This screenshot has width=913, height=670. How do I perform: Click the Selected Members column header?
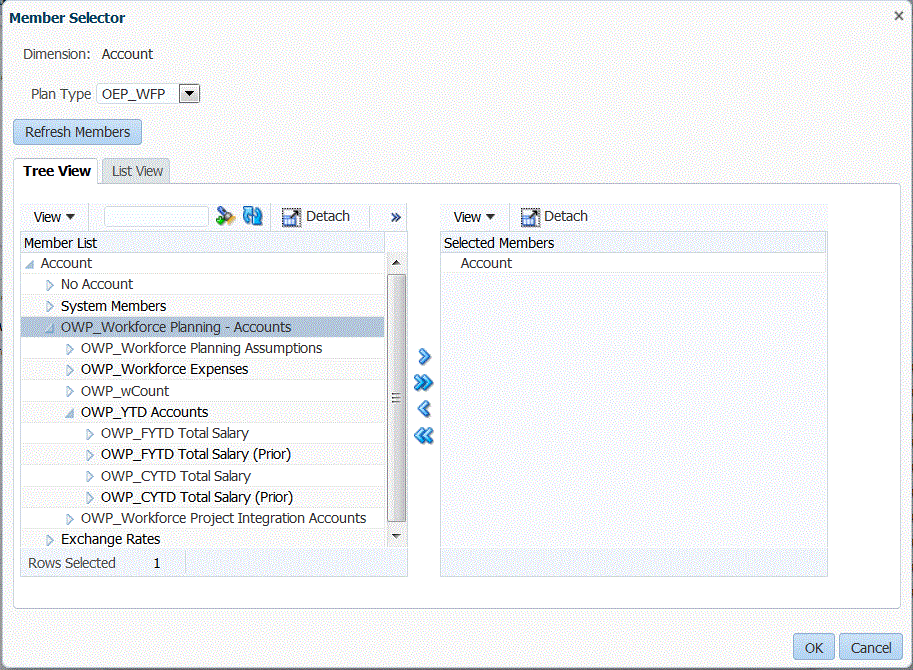click(634, 243)
